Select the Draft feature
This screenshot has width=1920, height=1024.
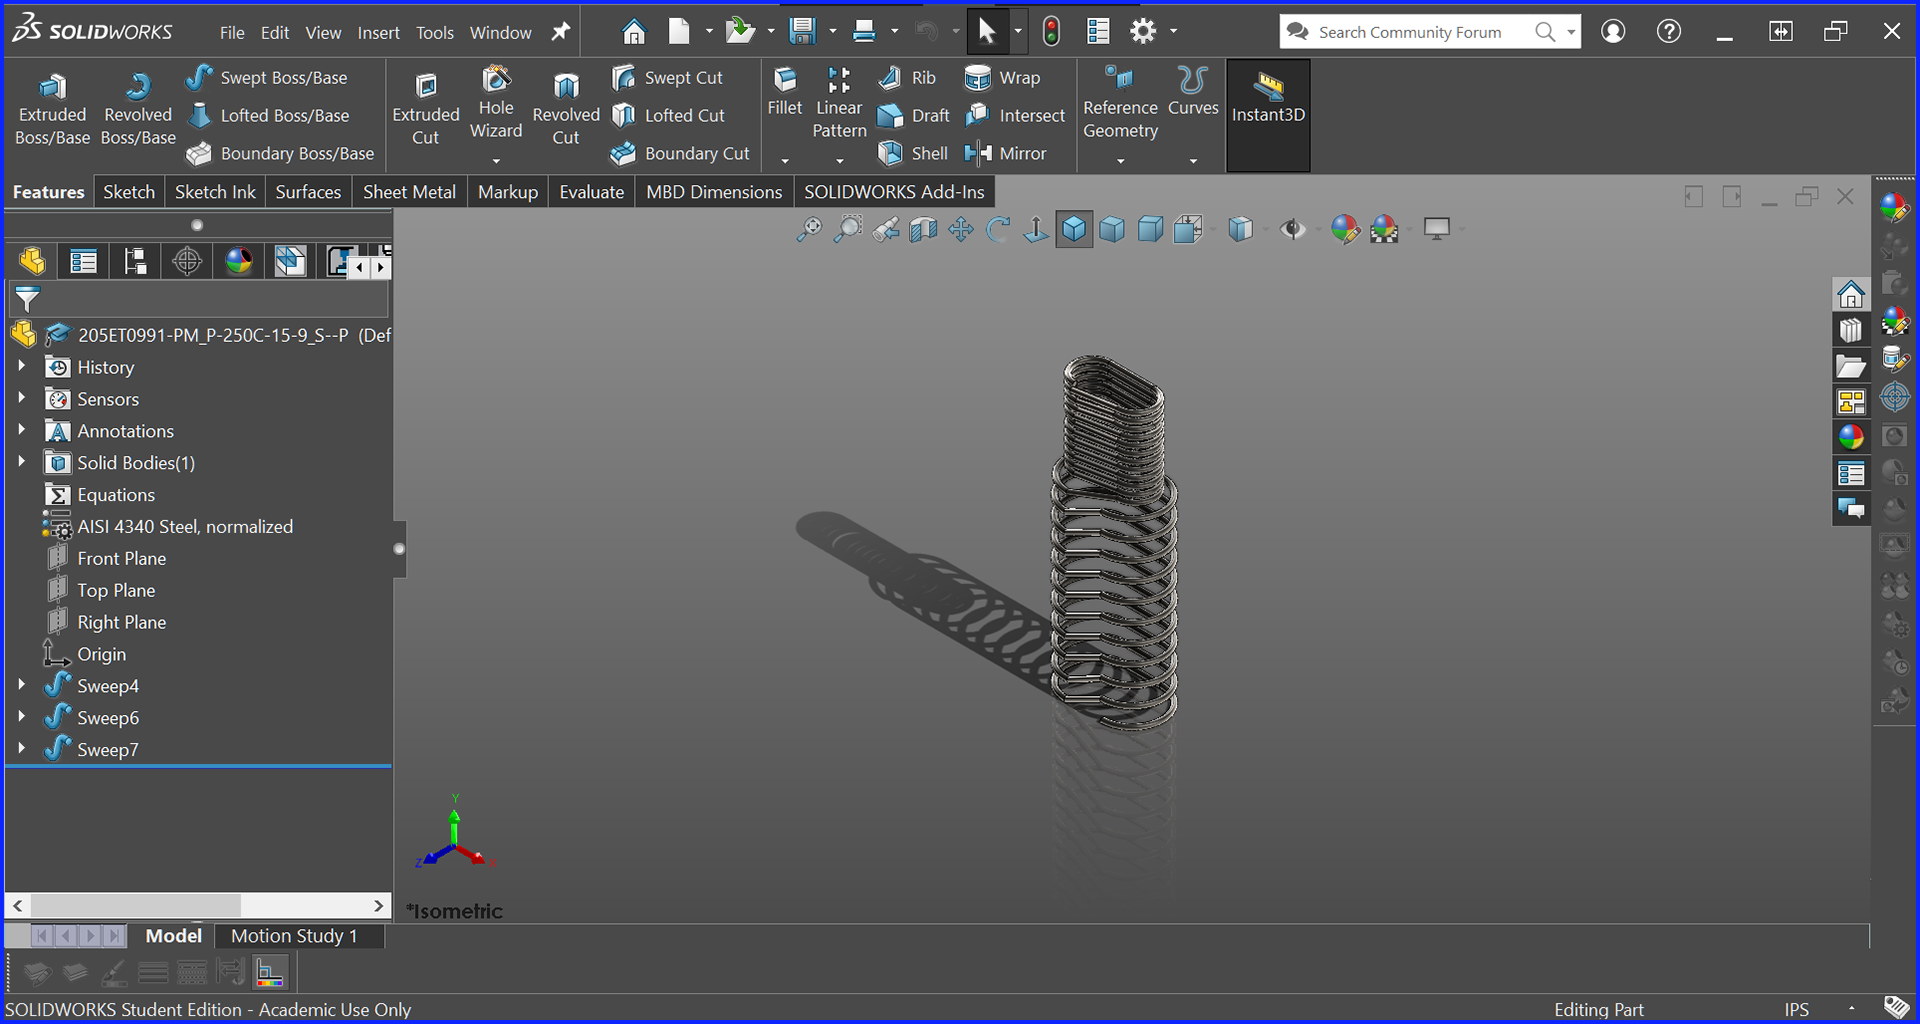tap(913, 115)
